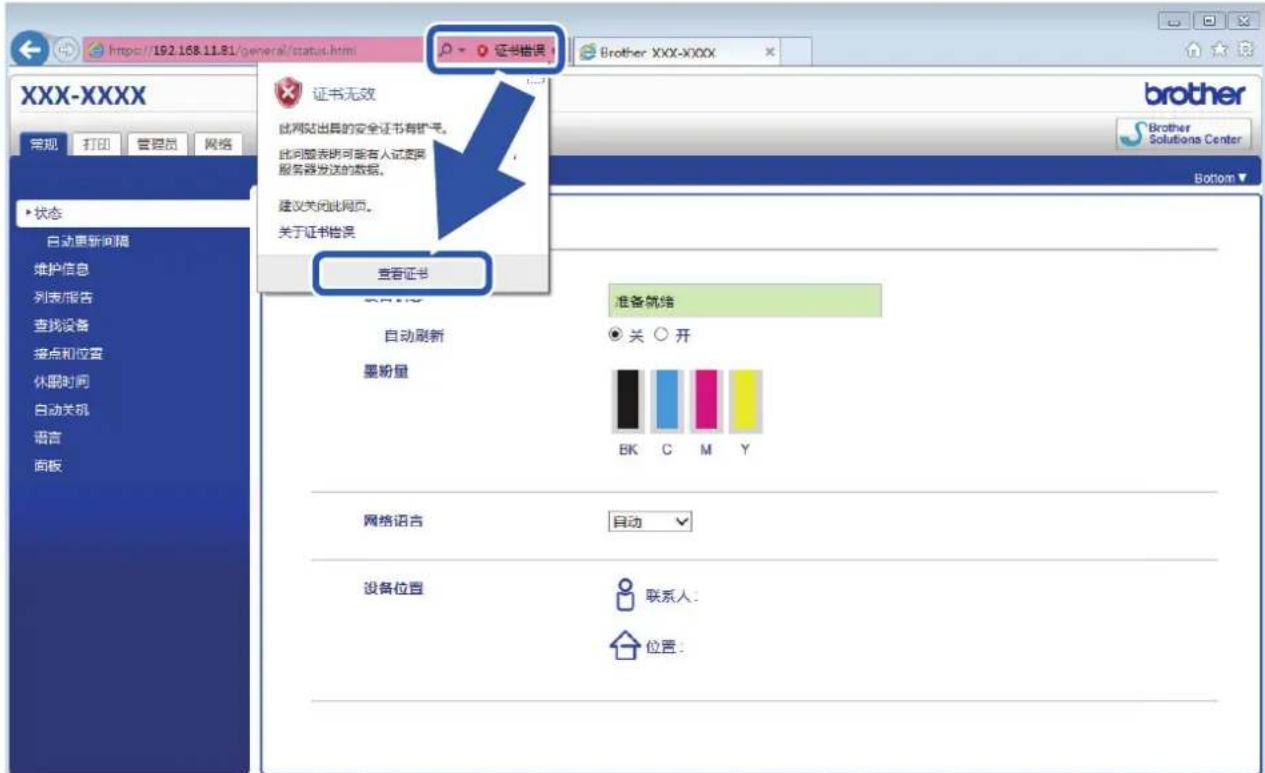The height and width of the screenshot is (773, 1265).
Task: Click the yellow Y toner level bar
Action: point(745,400)
